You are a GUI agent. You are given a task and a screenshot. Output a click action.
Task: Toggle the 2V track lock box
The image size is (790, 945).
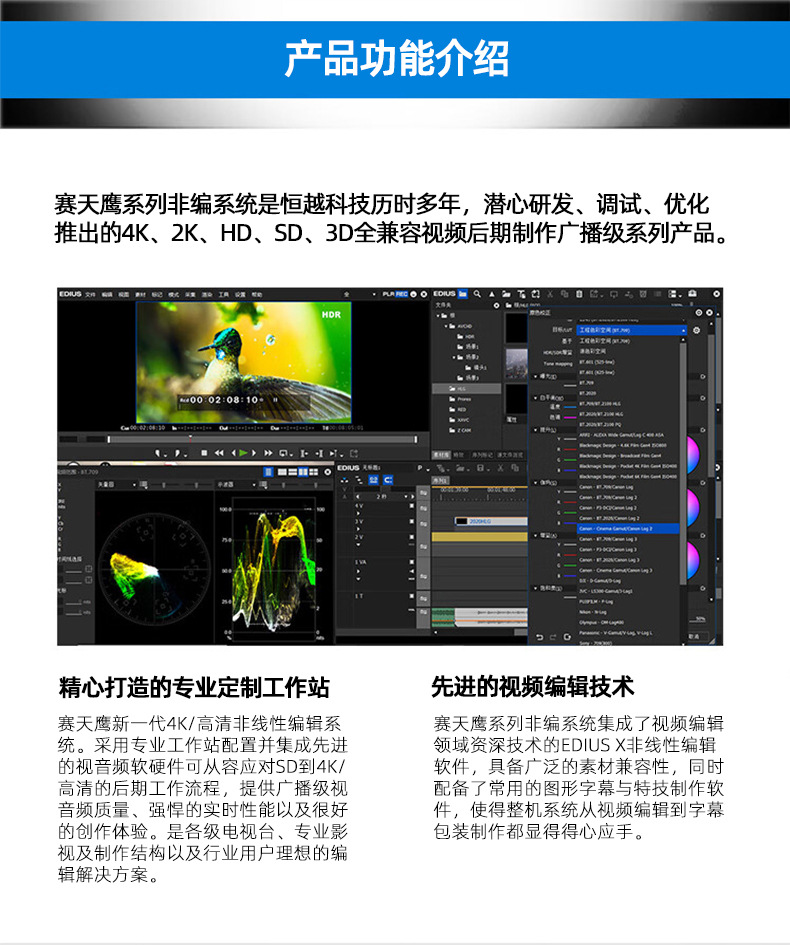coord(412,537)
